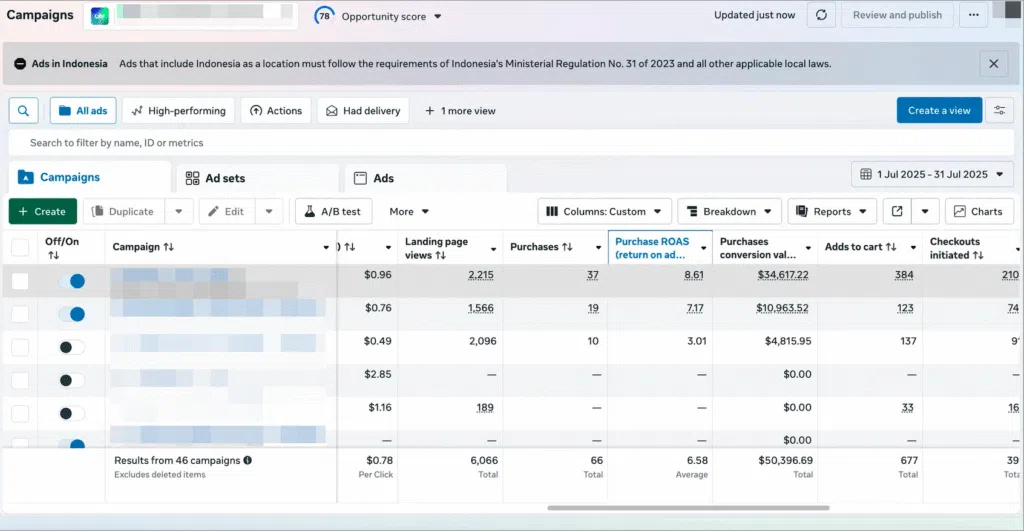This screenshot has height=531, width=1024.
Task: Start an A/B test
Action: point(334,211)
